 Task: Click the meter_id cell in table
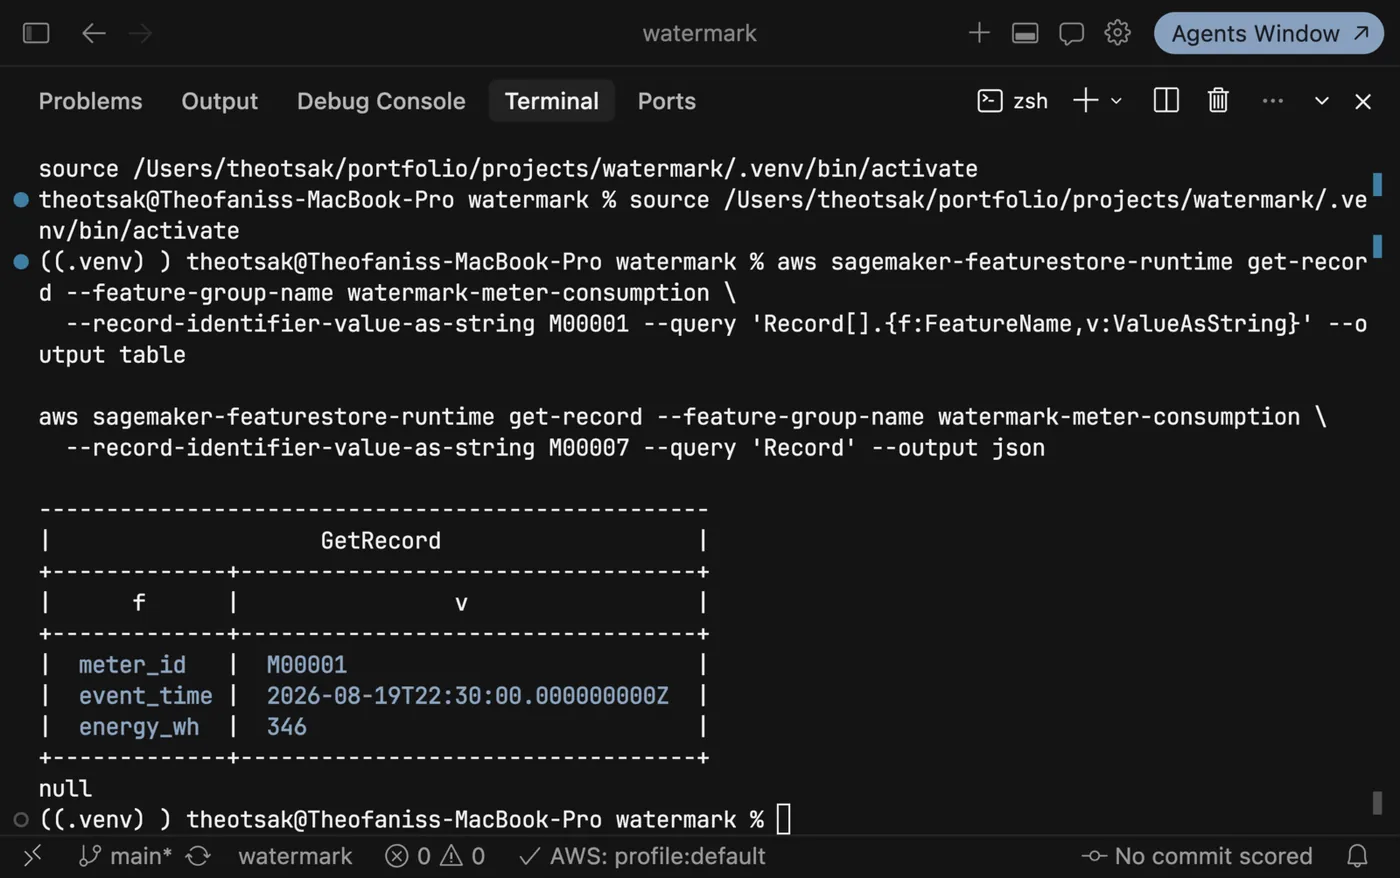point(132,665)
